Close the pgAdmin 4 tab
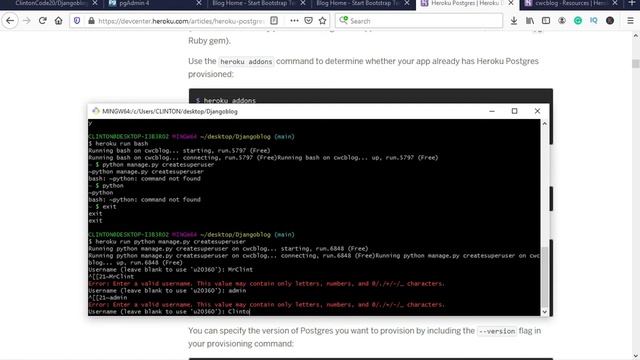 [x=199, y=3]
